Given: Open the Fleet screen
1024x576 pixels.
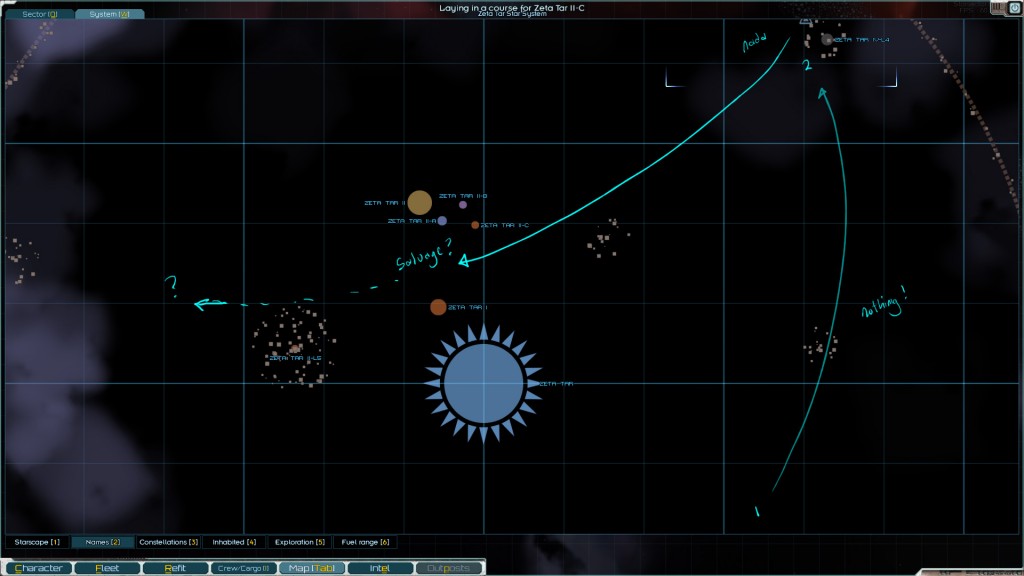Looking at the screenshot, I should (107, 568).
